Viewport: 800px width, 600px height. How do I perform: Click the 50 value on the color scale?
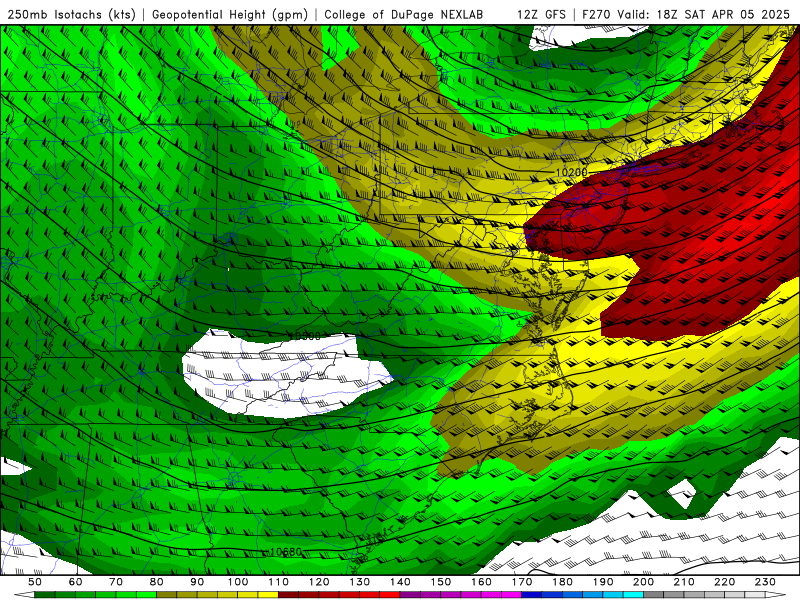tap(35, 582)
